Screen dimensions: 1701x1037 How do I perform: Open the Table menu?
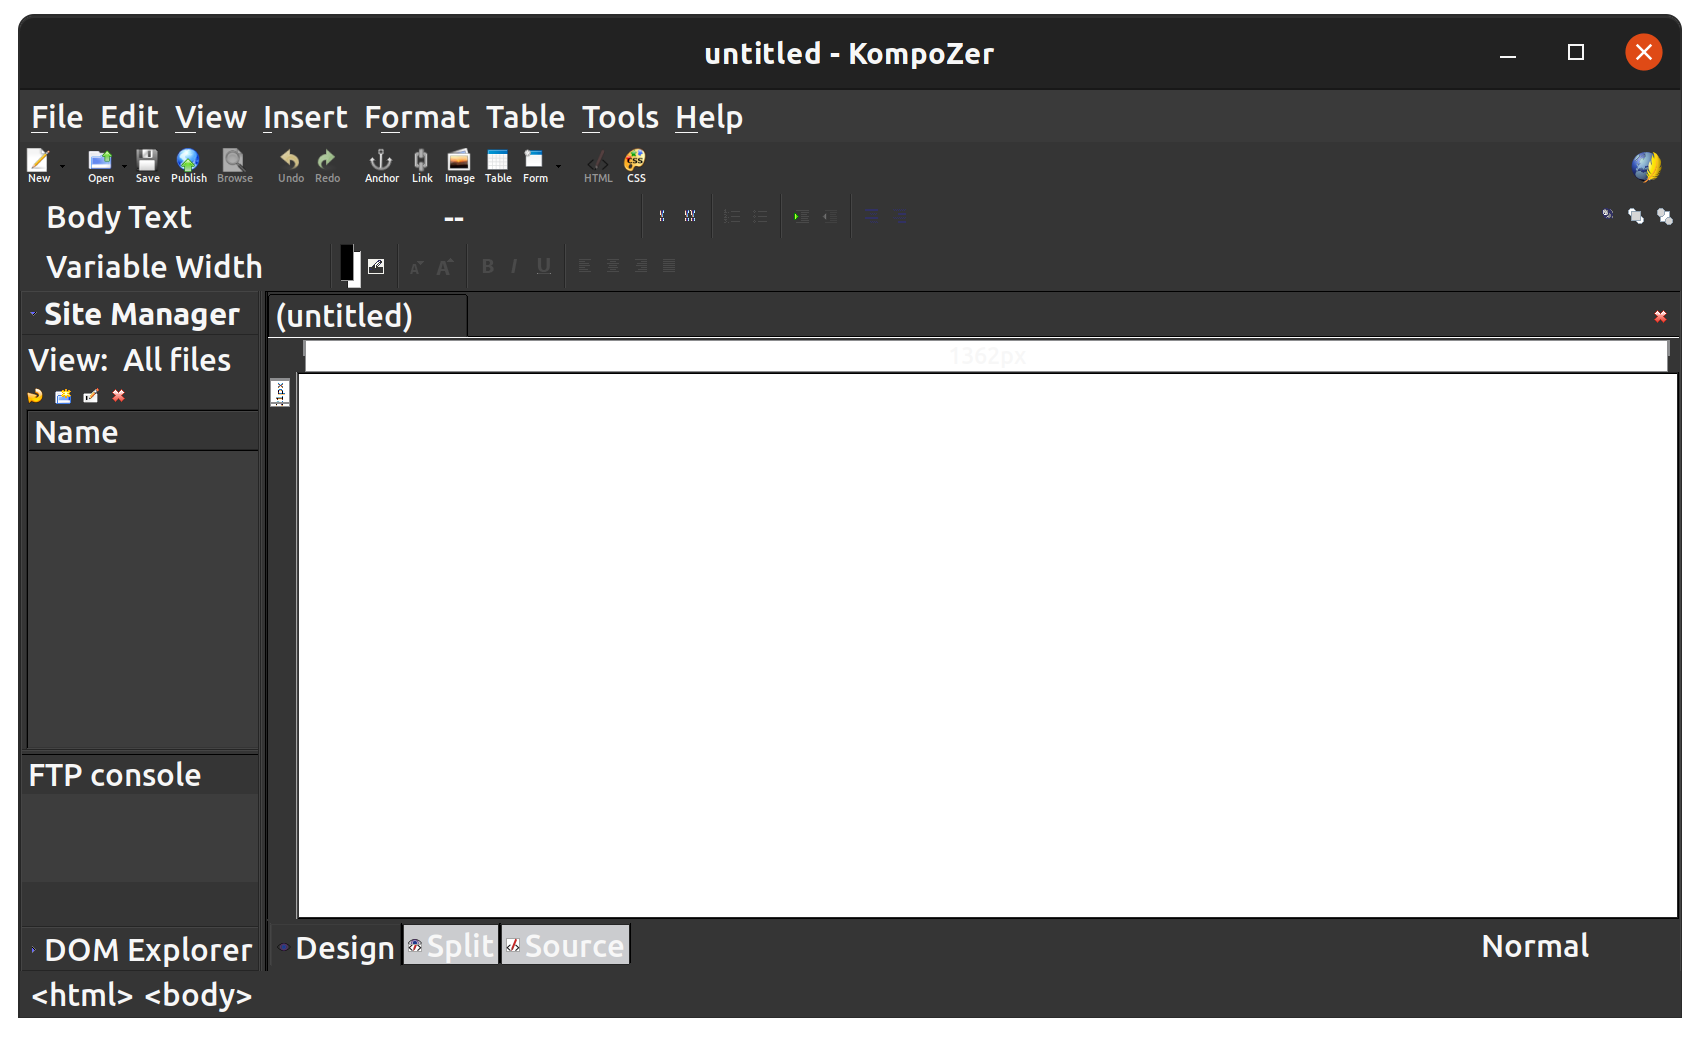[526, 118]
